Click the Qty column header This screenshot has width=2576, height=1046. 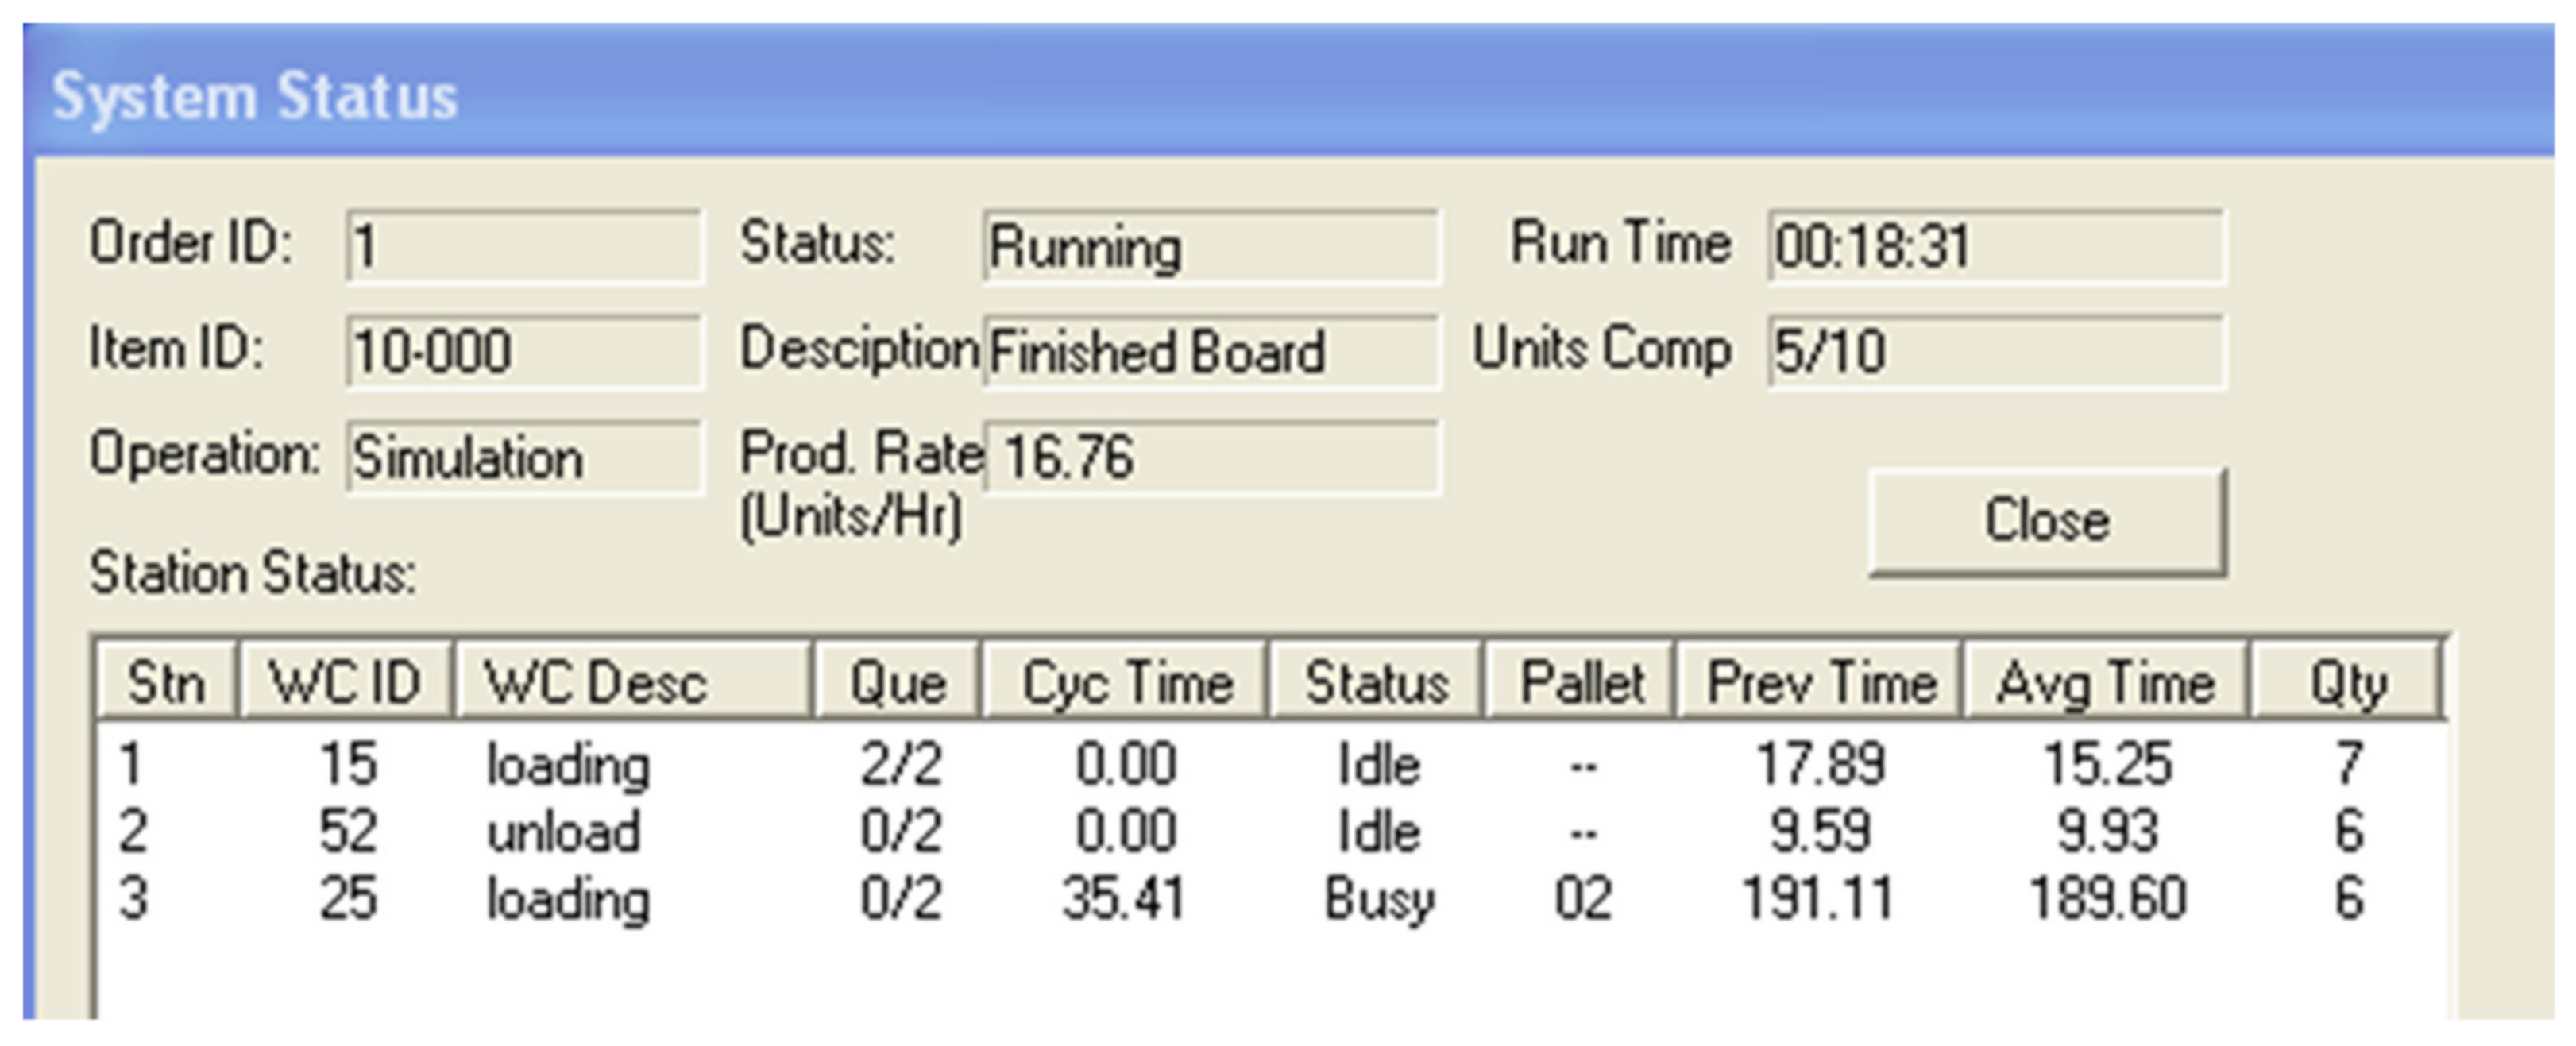tap(2346, 684)
